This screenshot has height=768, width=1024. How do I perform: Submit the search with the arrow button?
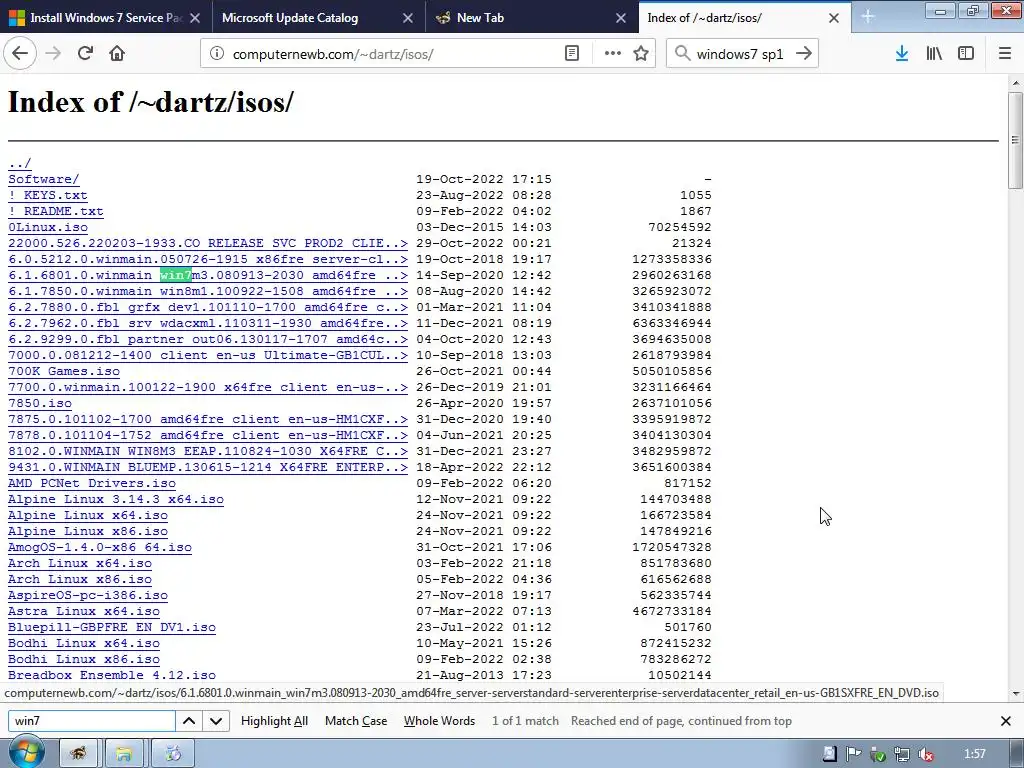(x=804, y=54)
